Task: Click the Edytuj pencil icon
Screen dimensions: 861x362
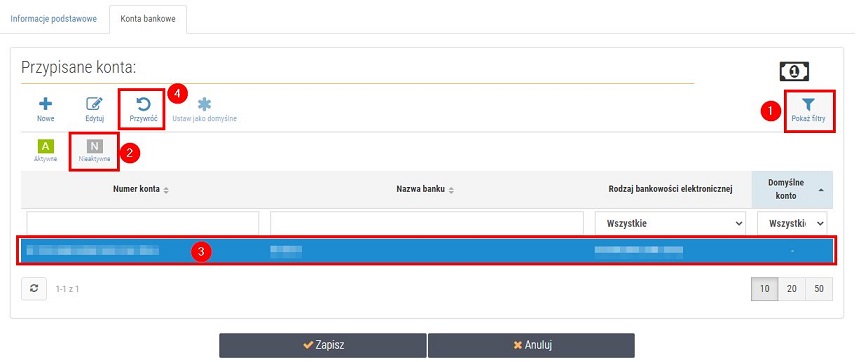Action: [94, 104]
